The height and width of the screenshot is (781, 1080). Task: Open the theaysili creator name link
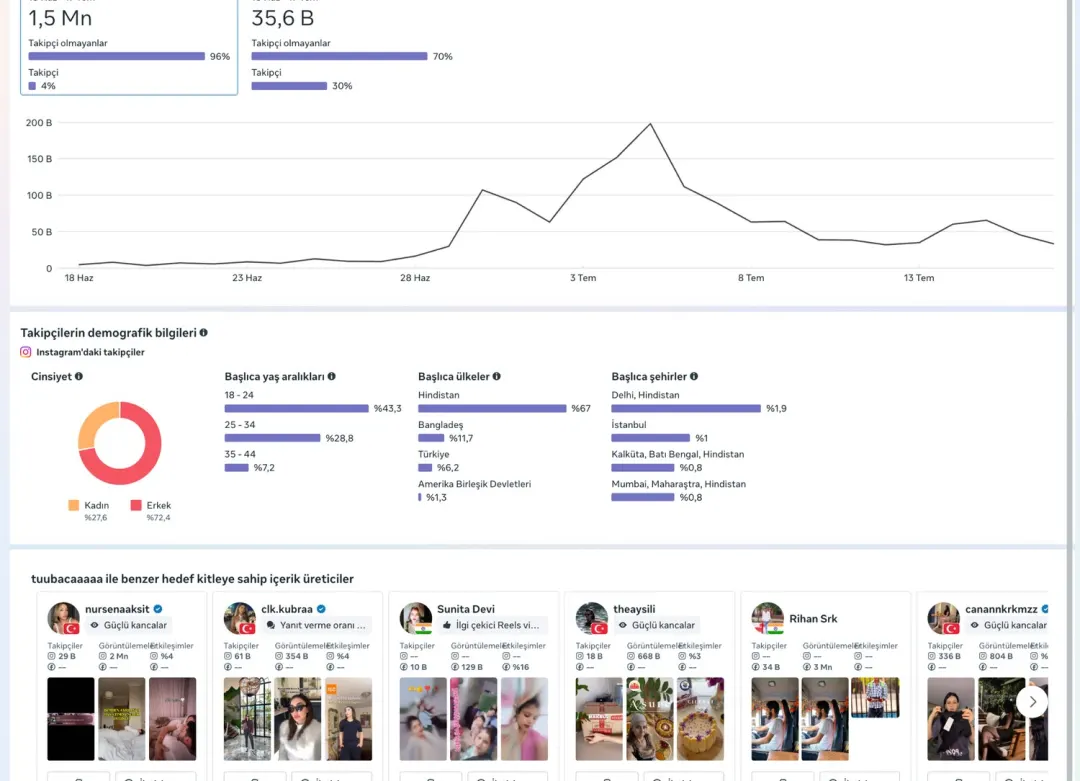click(x=634, y=609)
